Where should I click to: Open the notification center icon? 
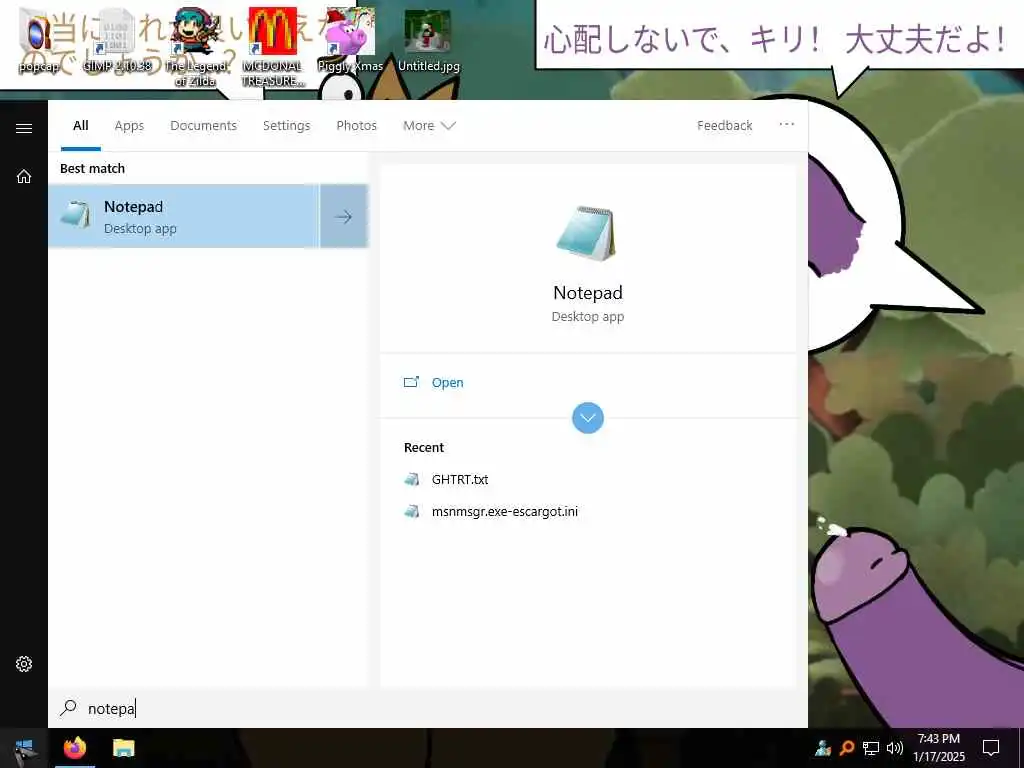click(991, 748)
